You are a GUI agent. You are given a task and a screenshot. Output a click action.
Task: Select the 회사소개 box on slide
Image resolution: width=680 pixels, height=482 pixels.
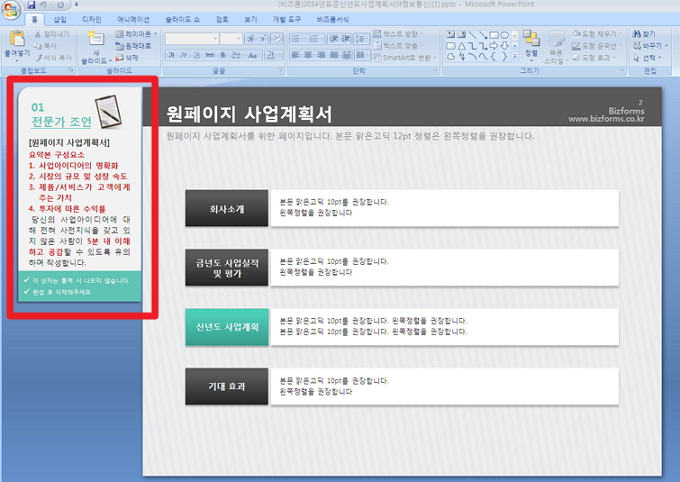click(x=226, y=208)
